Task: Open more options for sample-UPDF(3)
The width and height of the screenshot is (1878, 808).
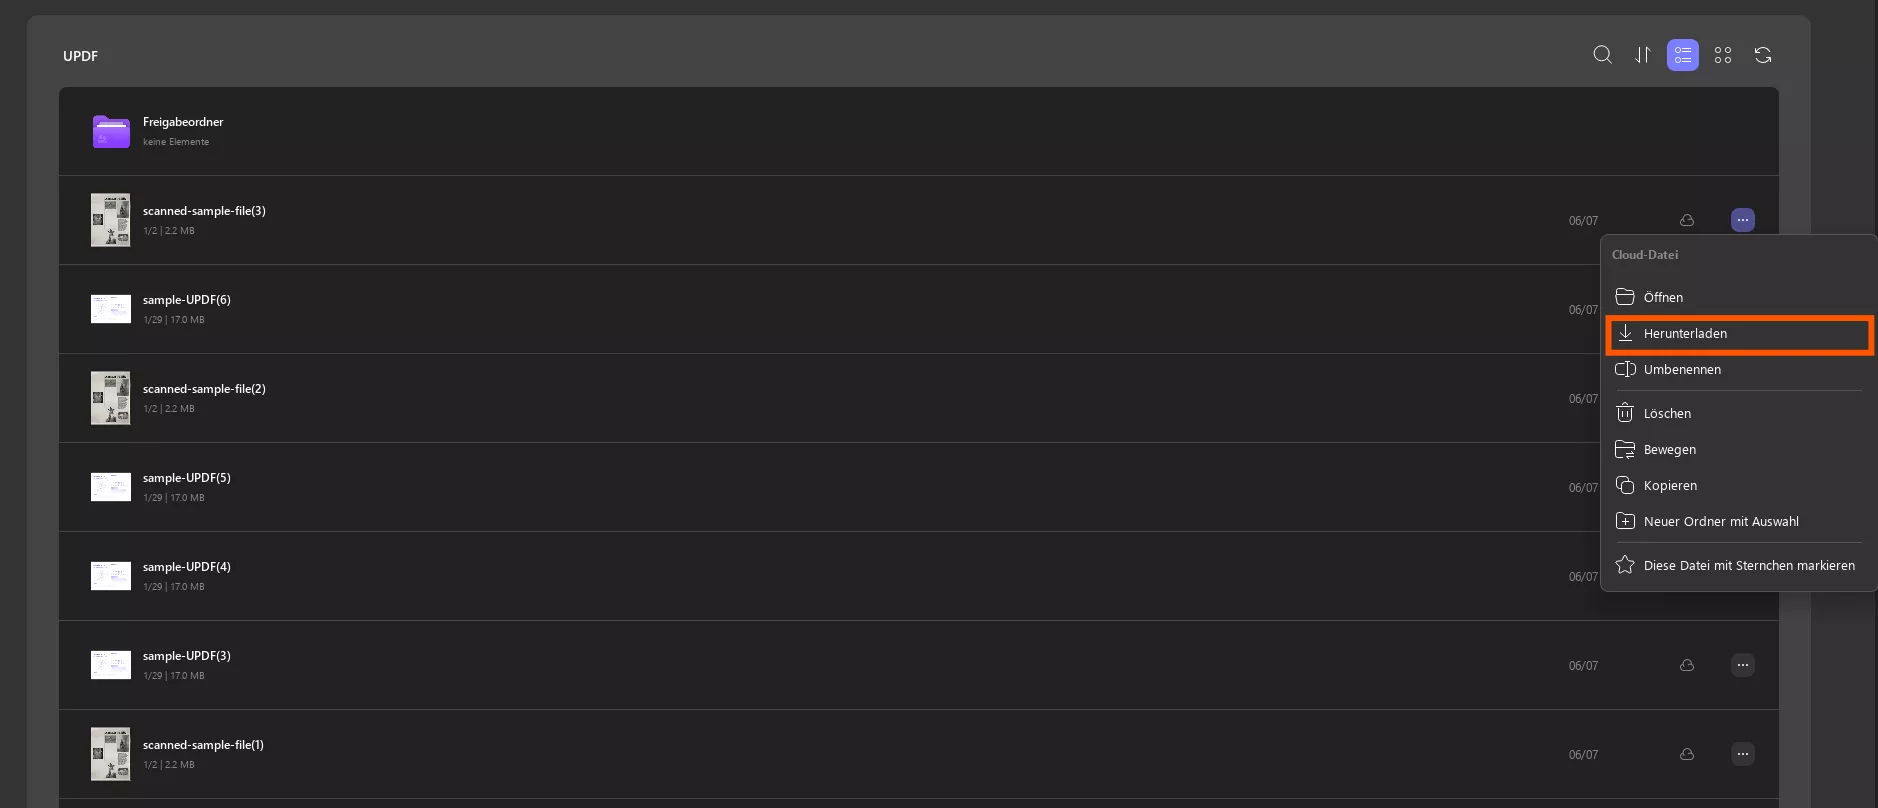Action: pos(1743,665)
